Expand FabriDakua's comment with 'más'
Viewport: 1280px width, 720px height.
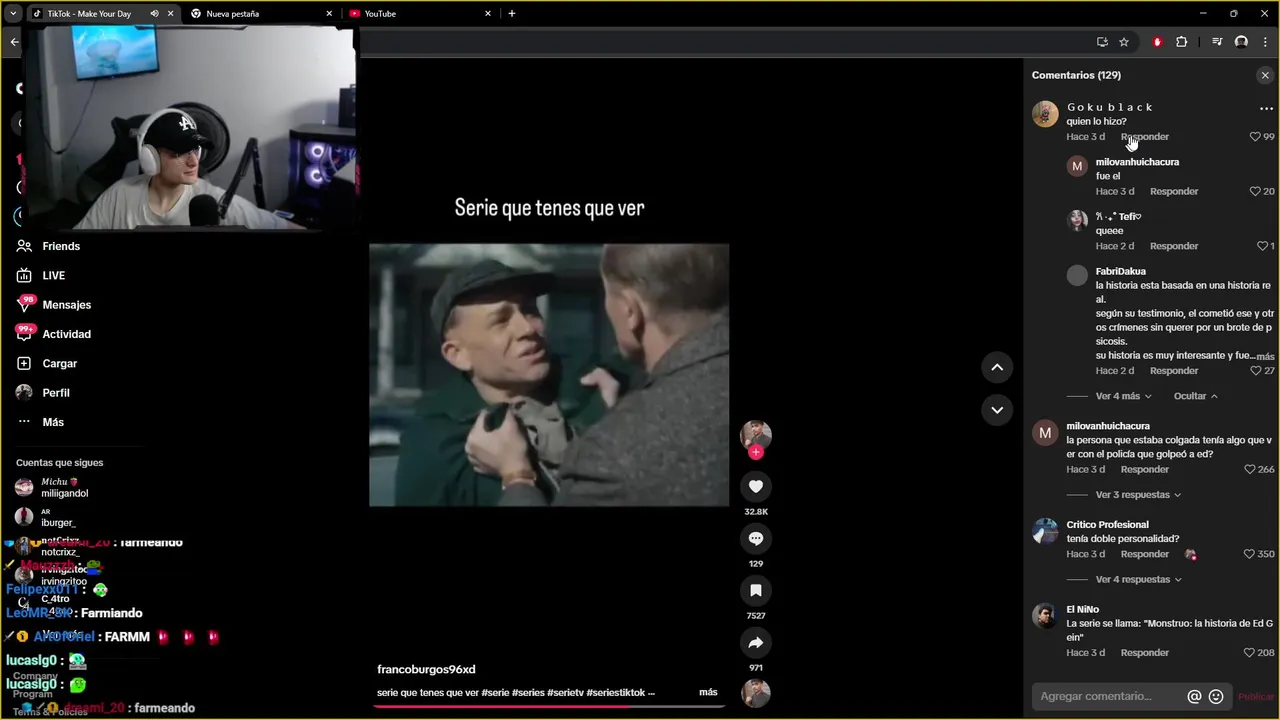pyautogui.click(x=1265, y=356)
